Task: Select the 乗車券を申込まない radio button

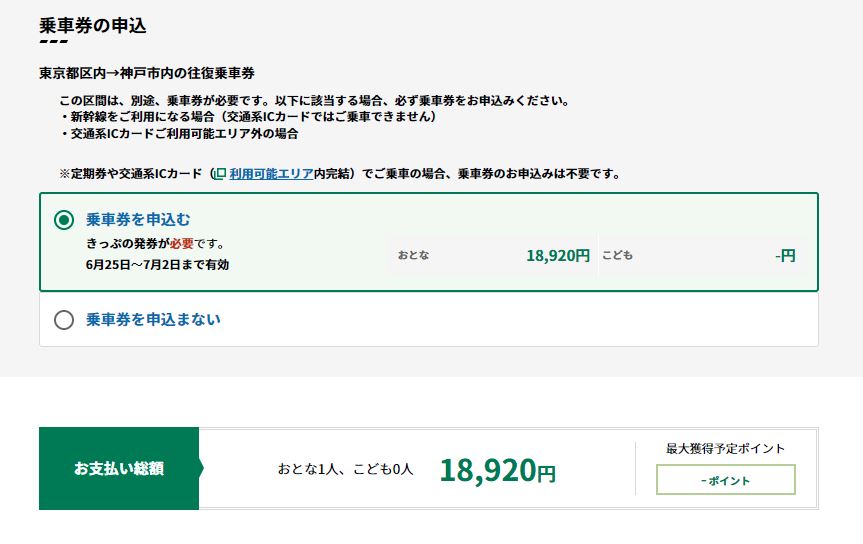Action: pos(64,320)
